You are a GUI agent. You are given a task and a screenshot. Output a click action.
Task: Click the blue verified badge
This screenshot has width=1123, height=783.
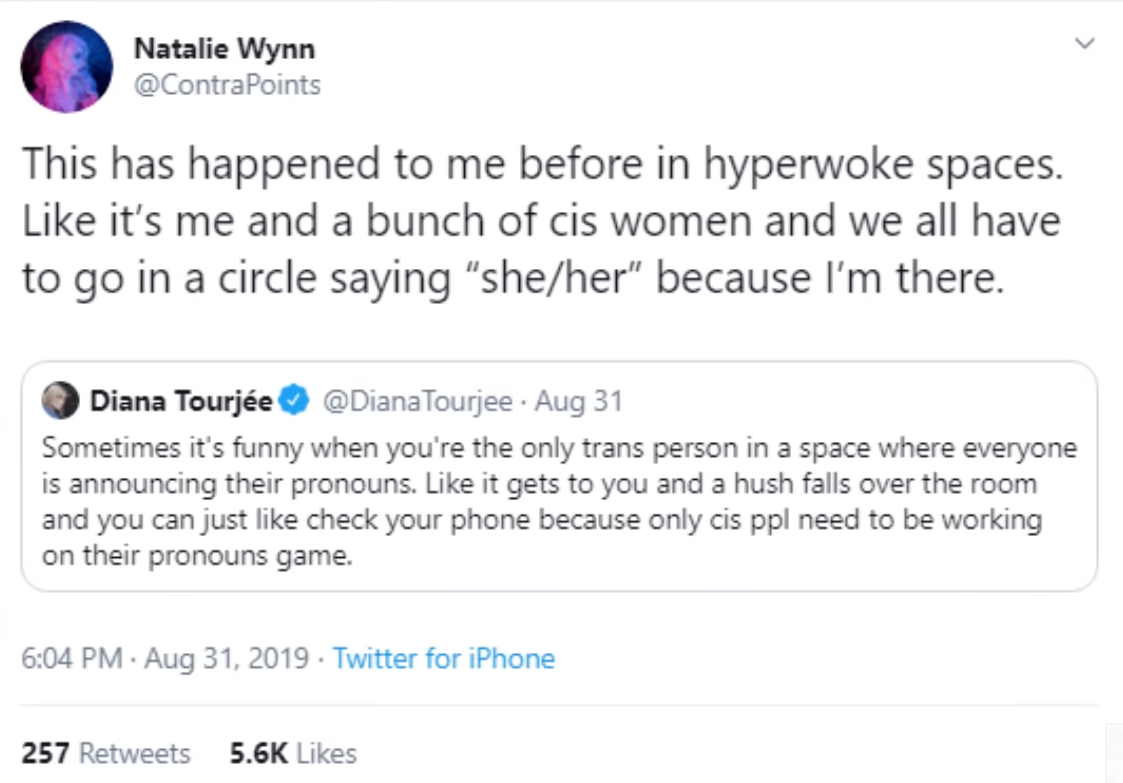pos(294,400)
